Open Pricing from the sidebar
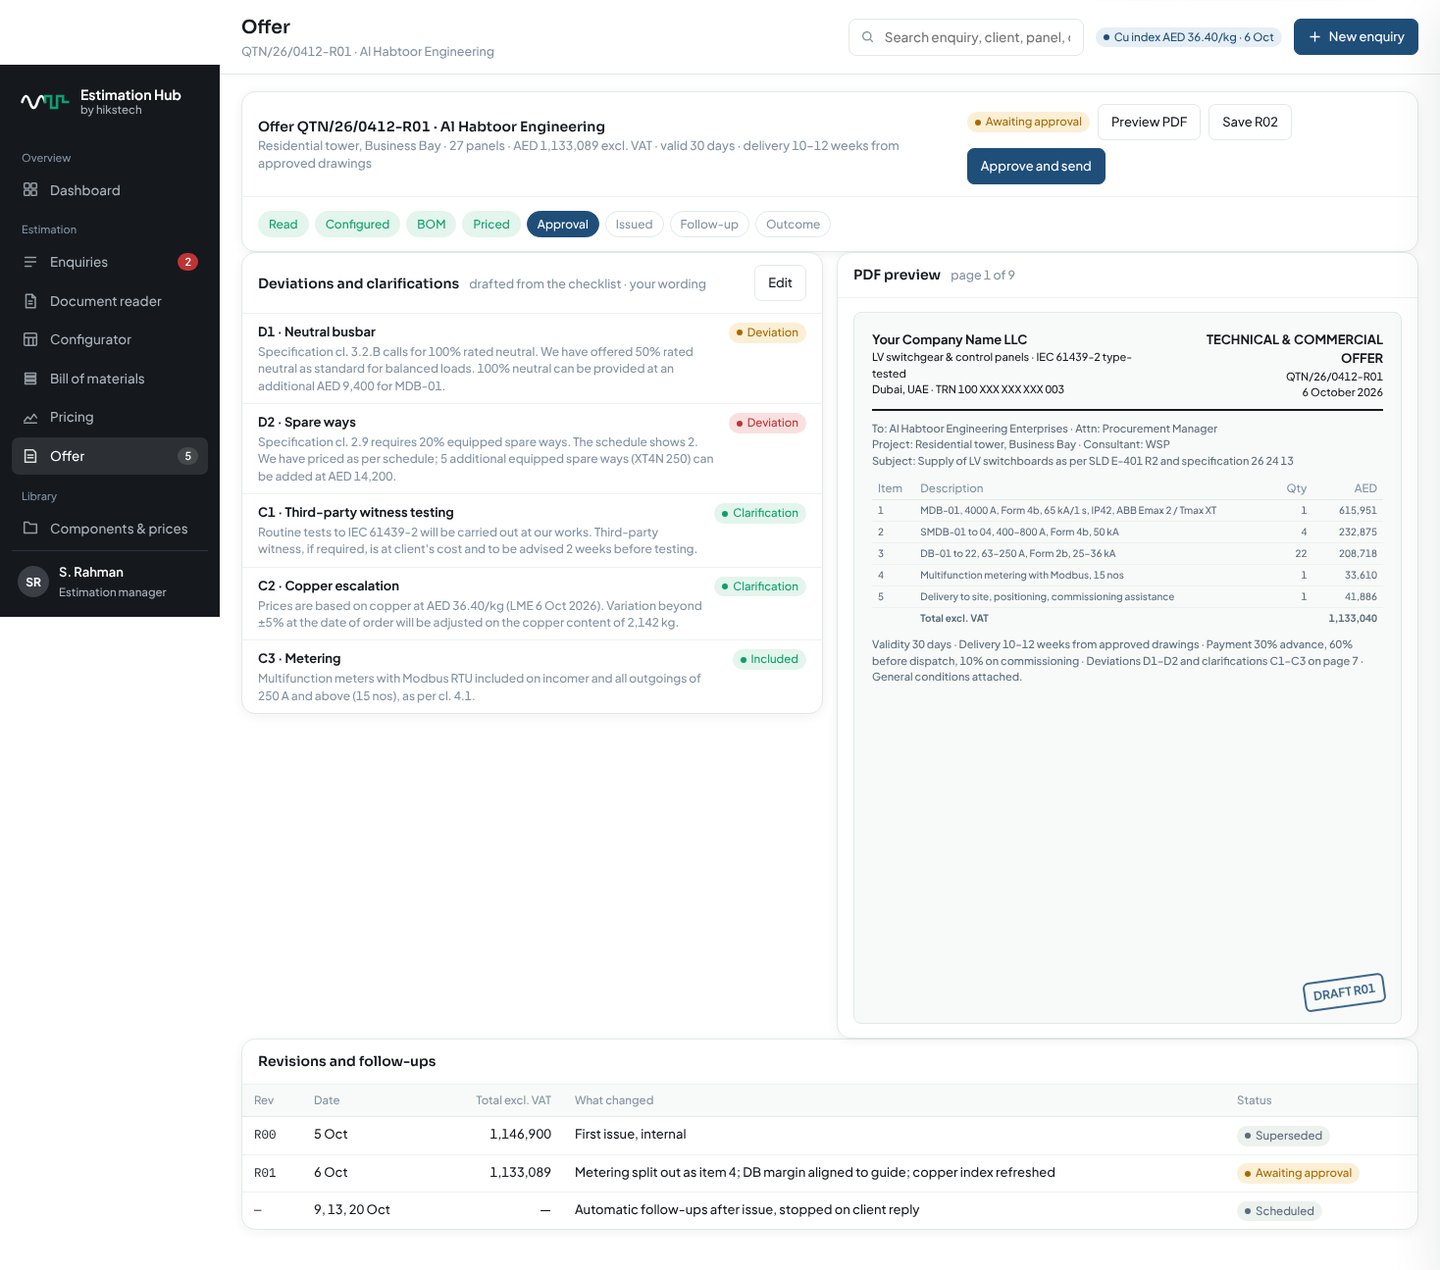The image size is (1440, 1270). [x=110, y=417]
